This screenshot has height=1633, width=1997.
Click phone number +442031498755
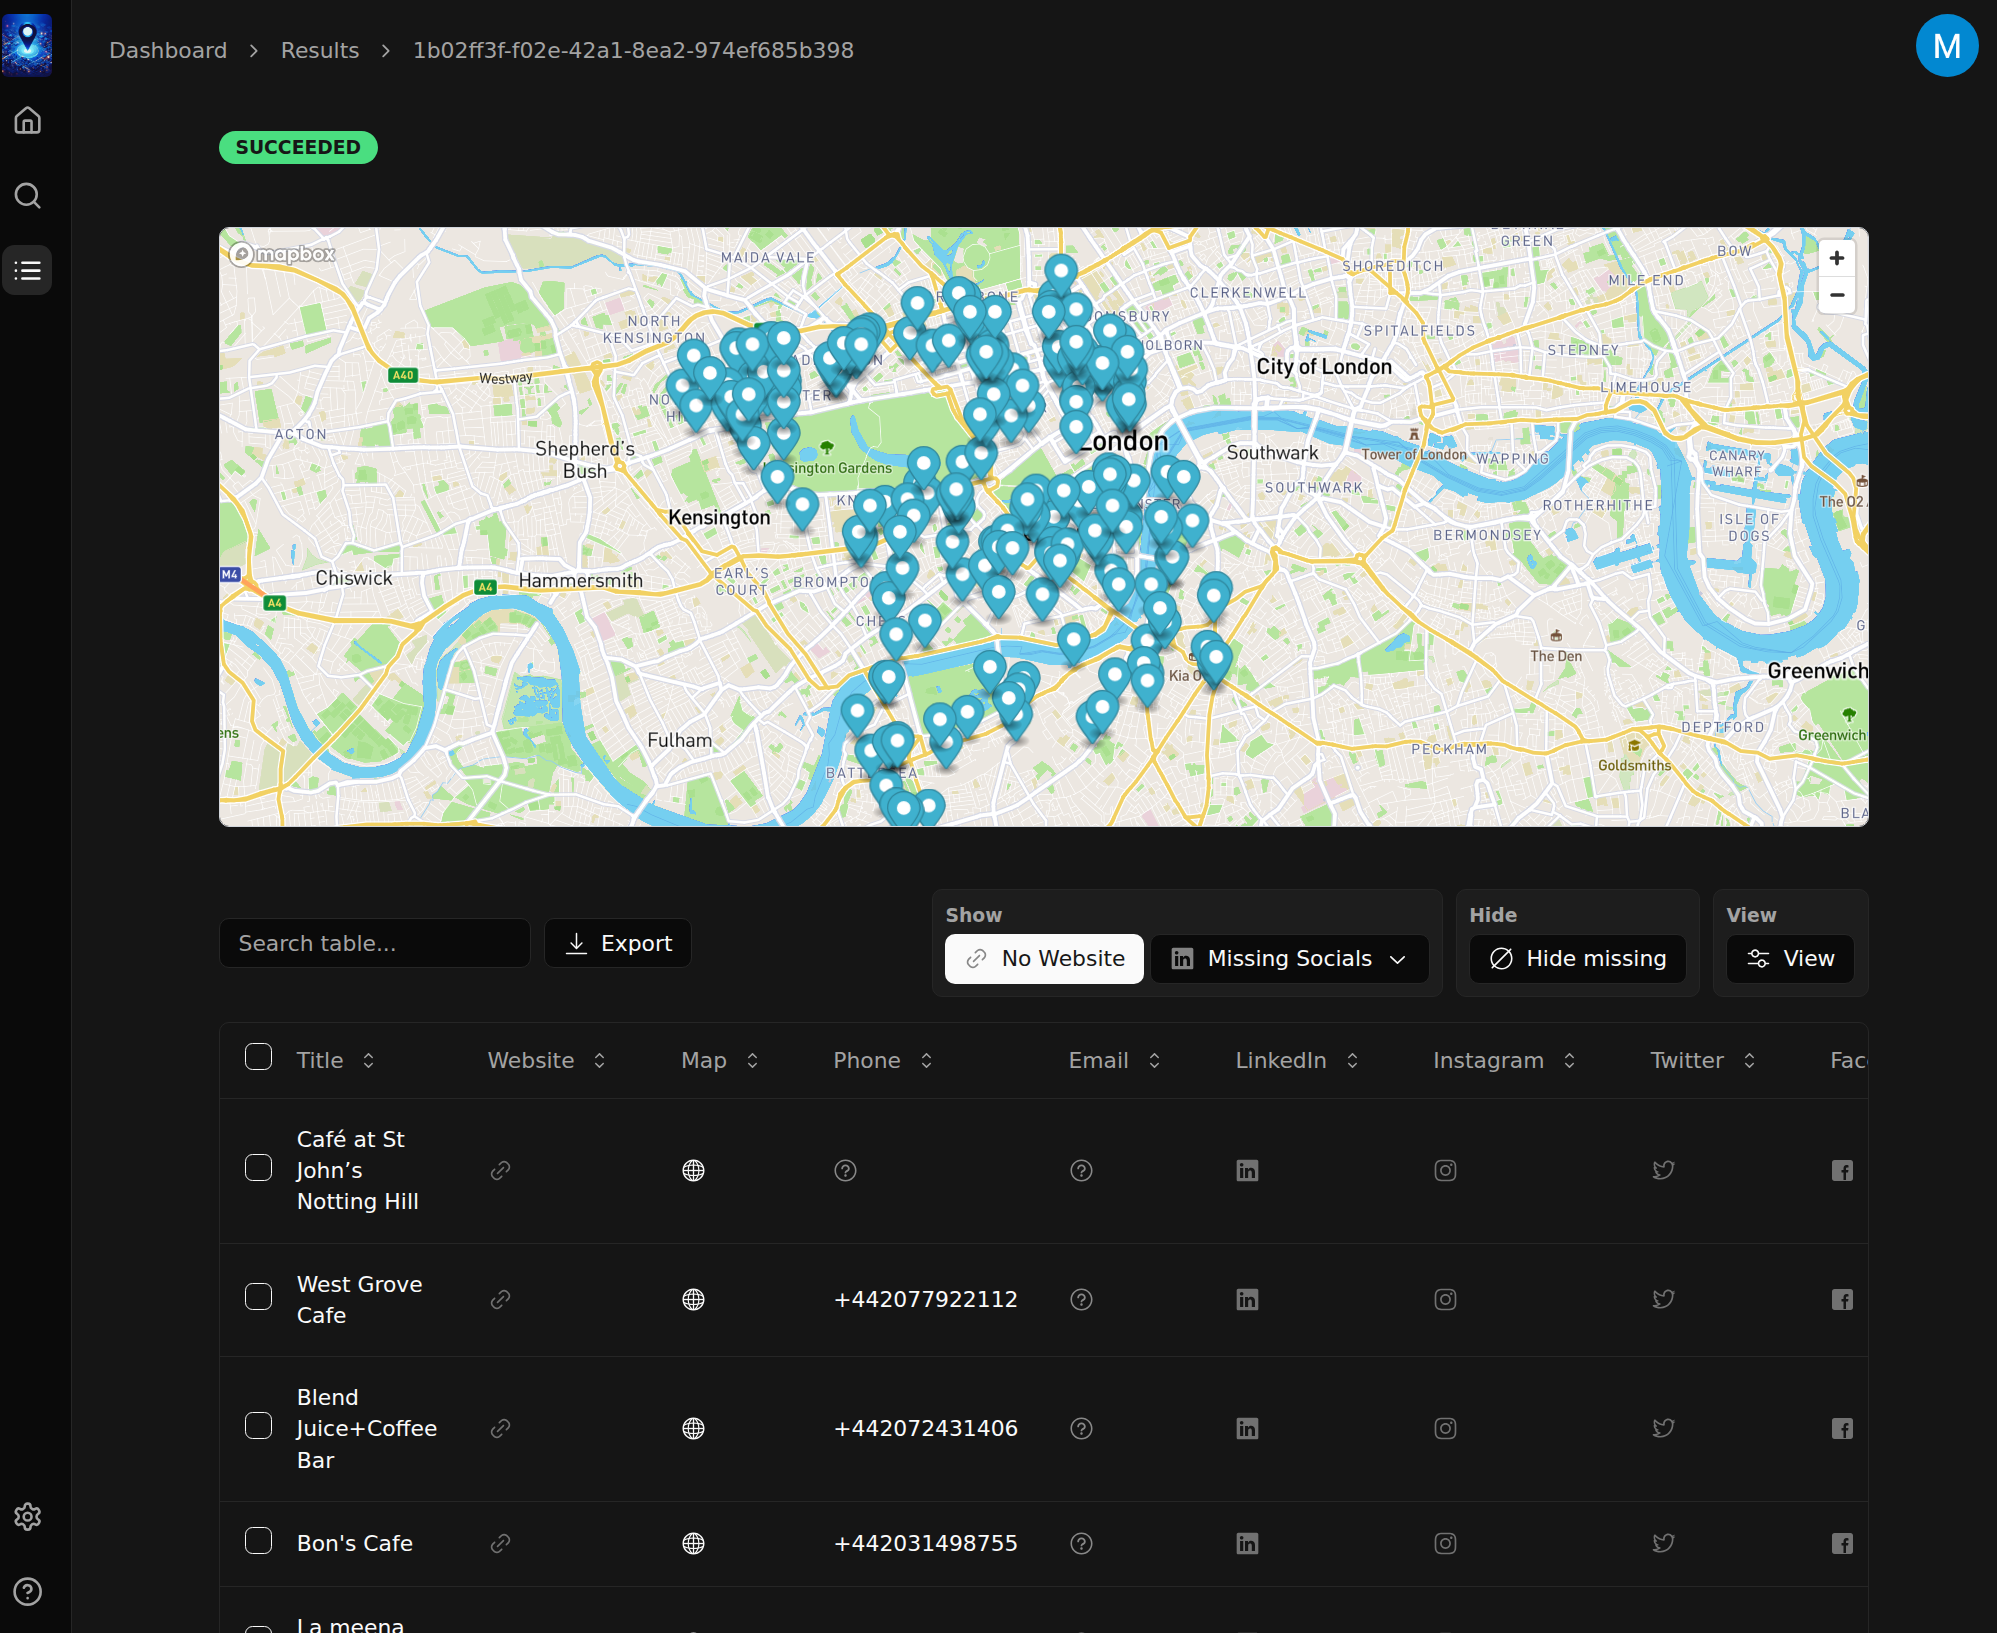click(925, 1543)
